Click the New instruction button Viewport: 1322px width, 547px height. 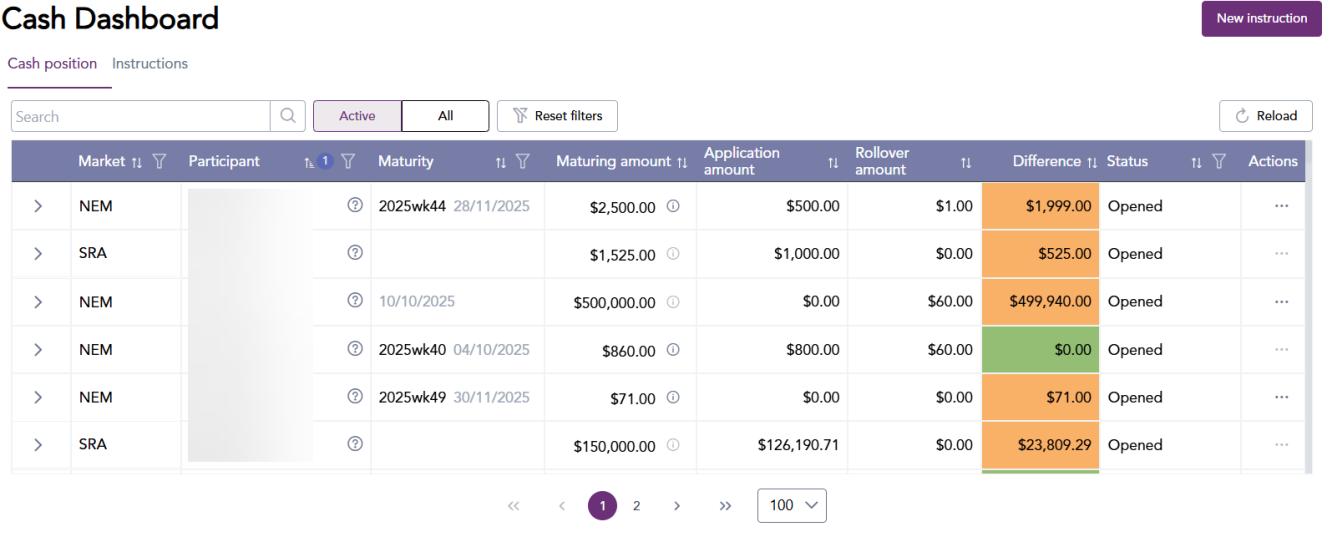tap(1261, 18)
